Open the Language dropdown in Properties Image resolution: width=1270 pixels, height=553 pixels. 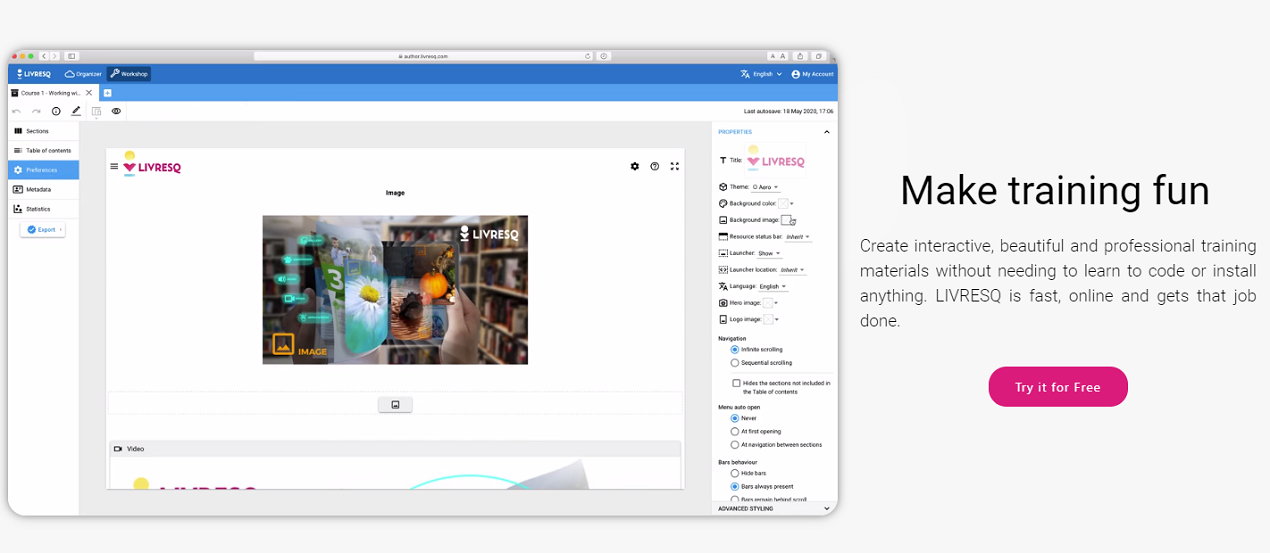[x=772, y=286]
